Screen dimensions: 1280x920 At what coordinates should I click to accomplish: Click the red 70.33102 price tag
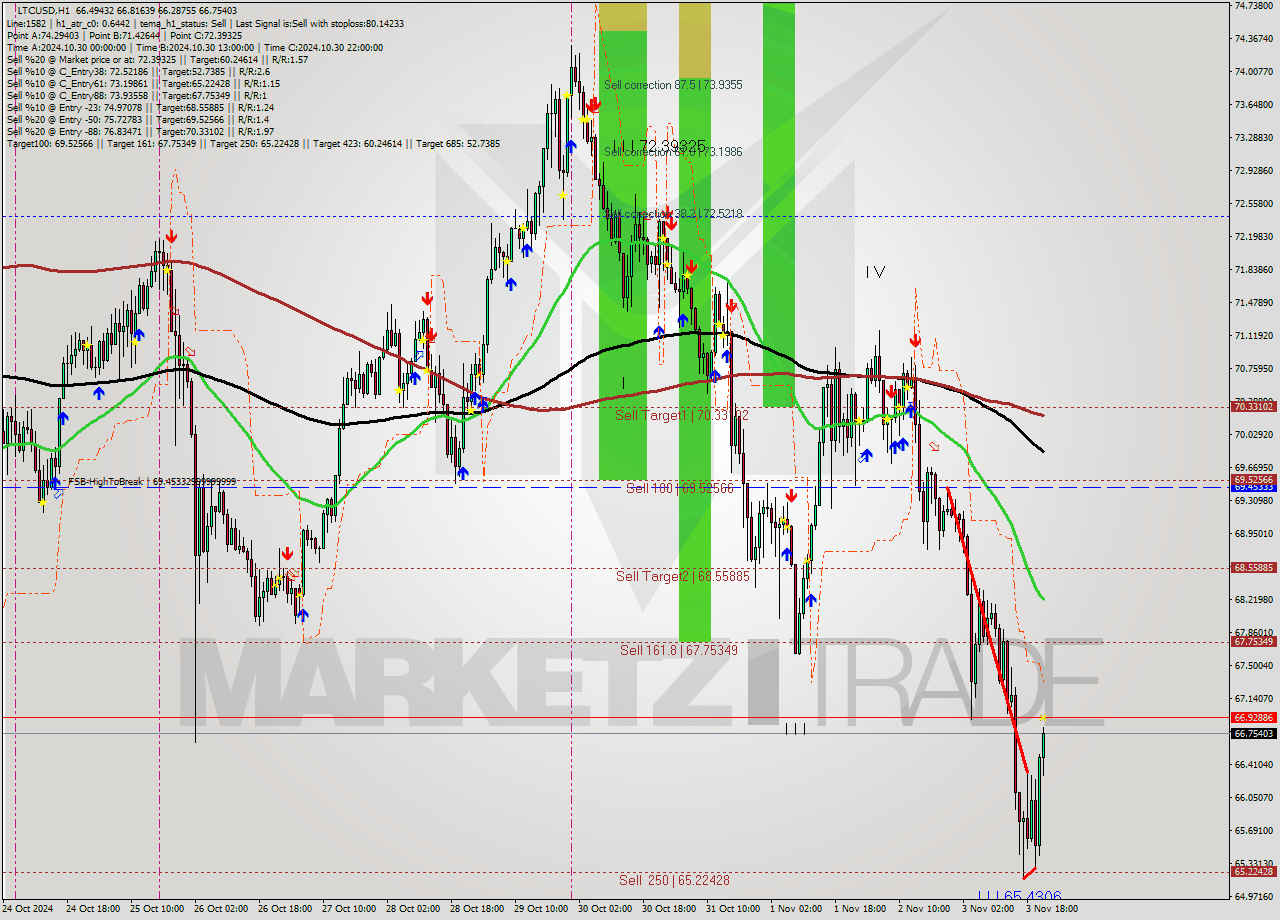[1253, 407]
